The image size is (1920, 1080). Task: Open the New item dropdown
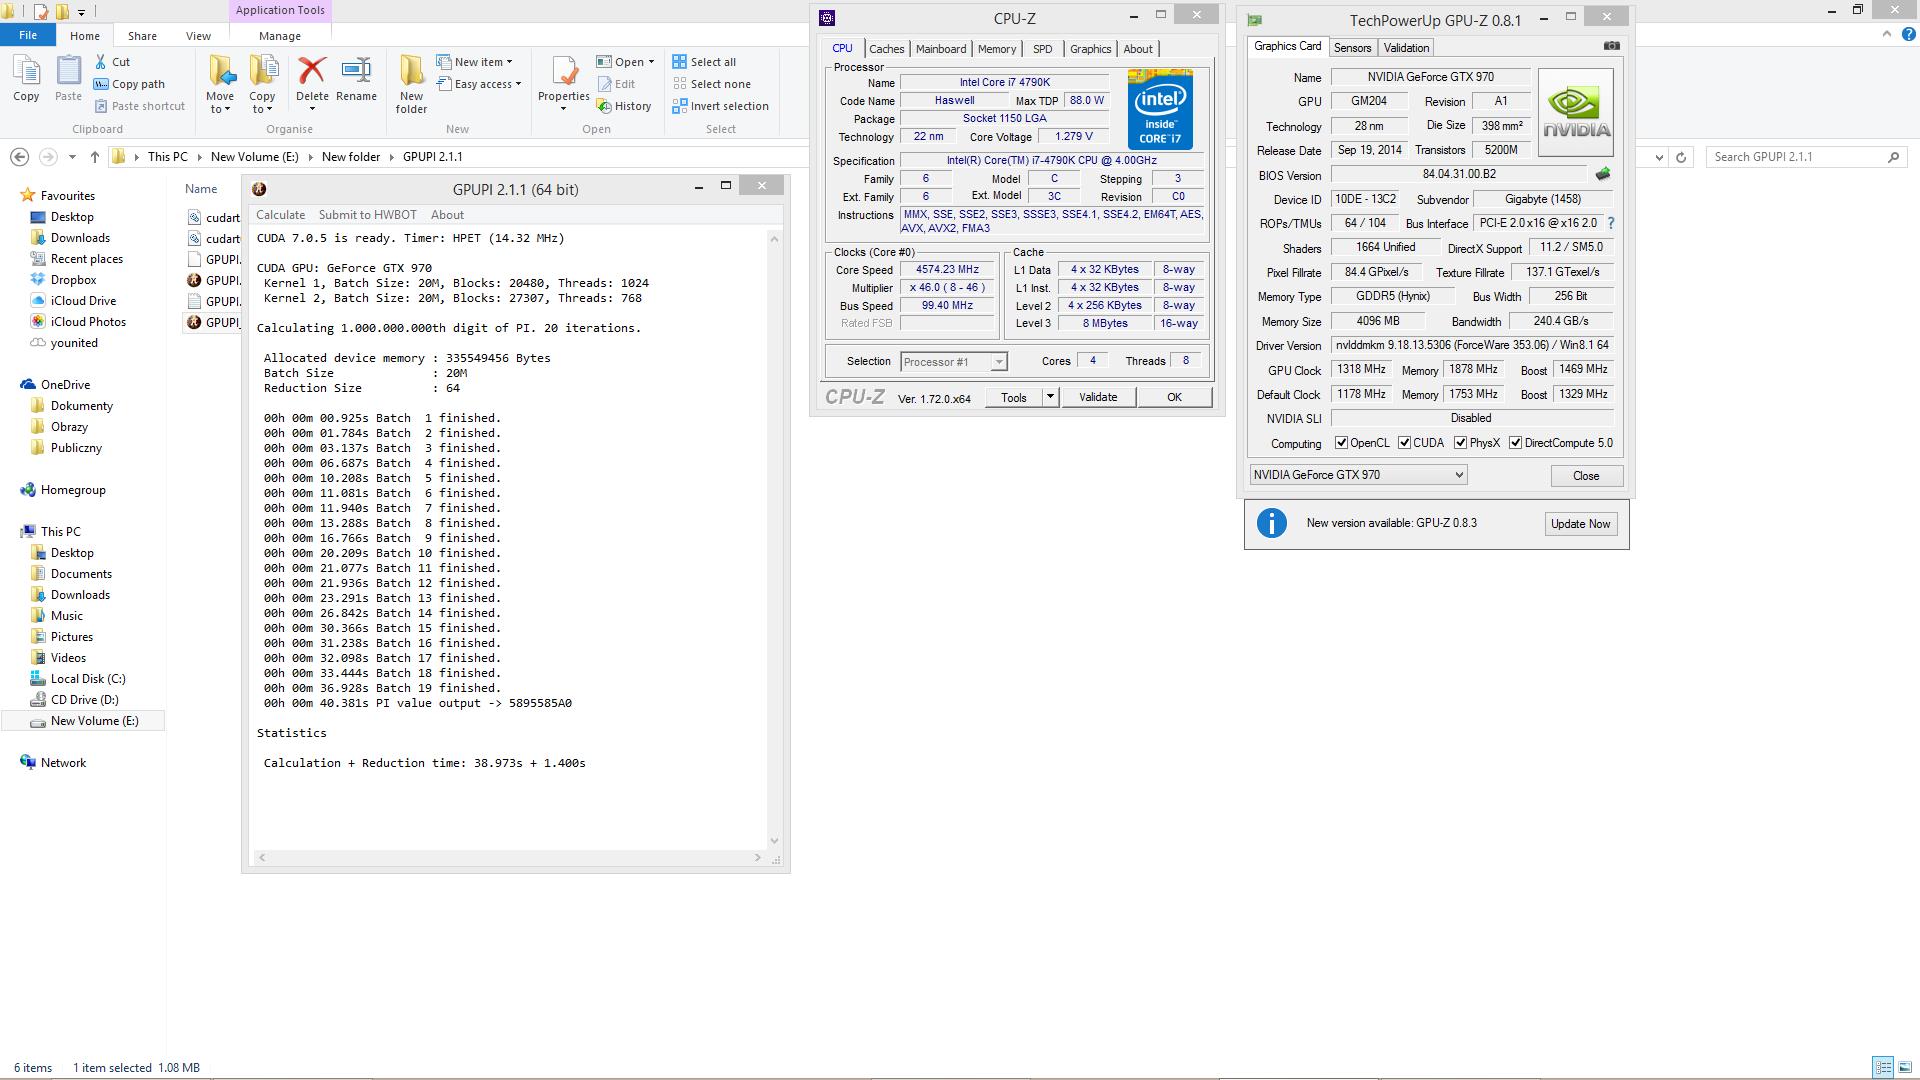474,62
